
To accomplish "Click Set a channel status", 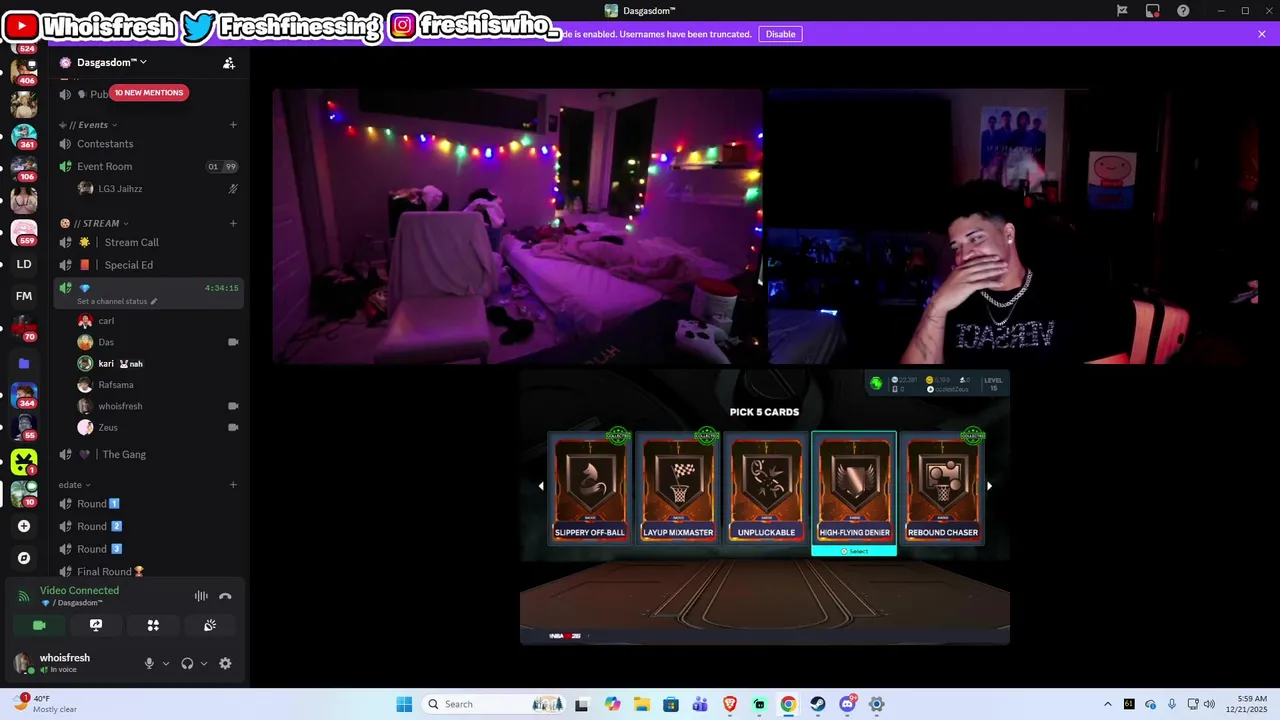I will point(117,301).
